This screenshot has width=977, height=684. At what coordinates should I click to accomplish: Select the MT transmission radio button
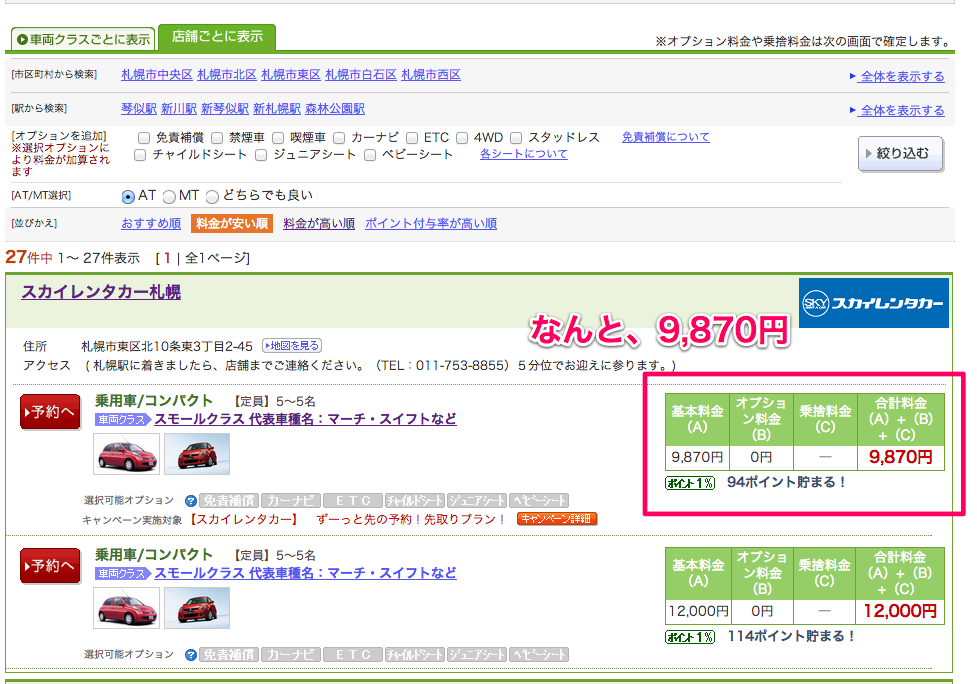click(x=169, y=197)
